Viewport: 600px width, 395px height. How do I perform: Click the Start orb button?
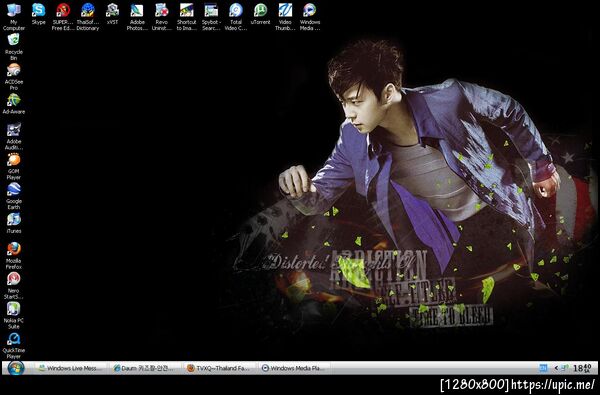[16, 368]
